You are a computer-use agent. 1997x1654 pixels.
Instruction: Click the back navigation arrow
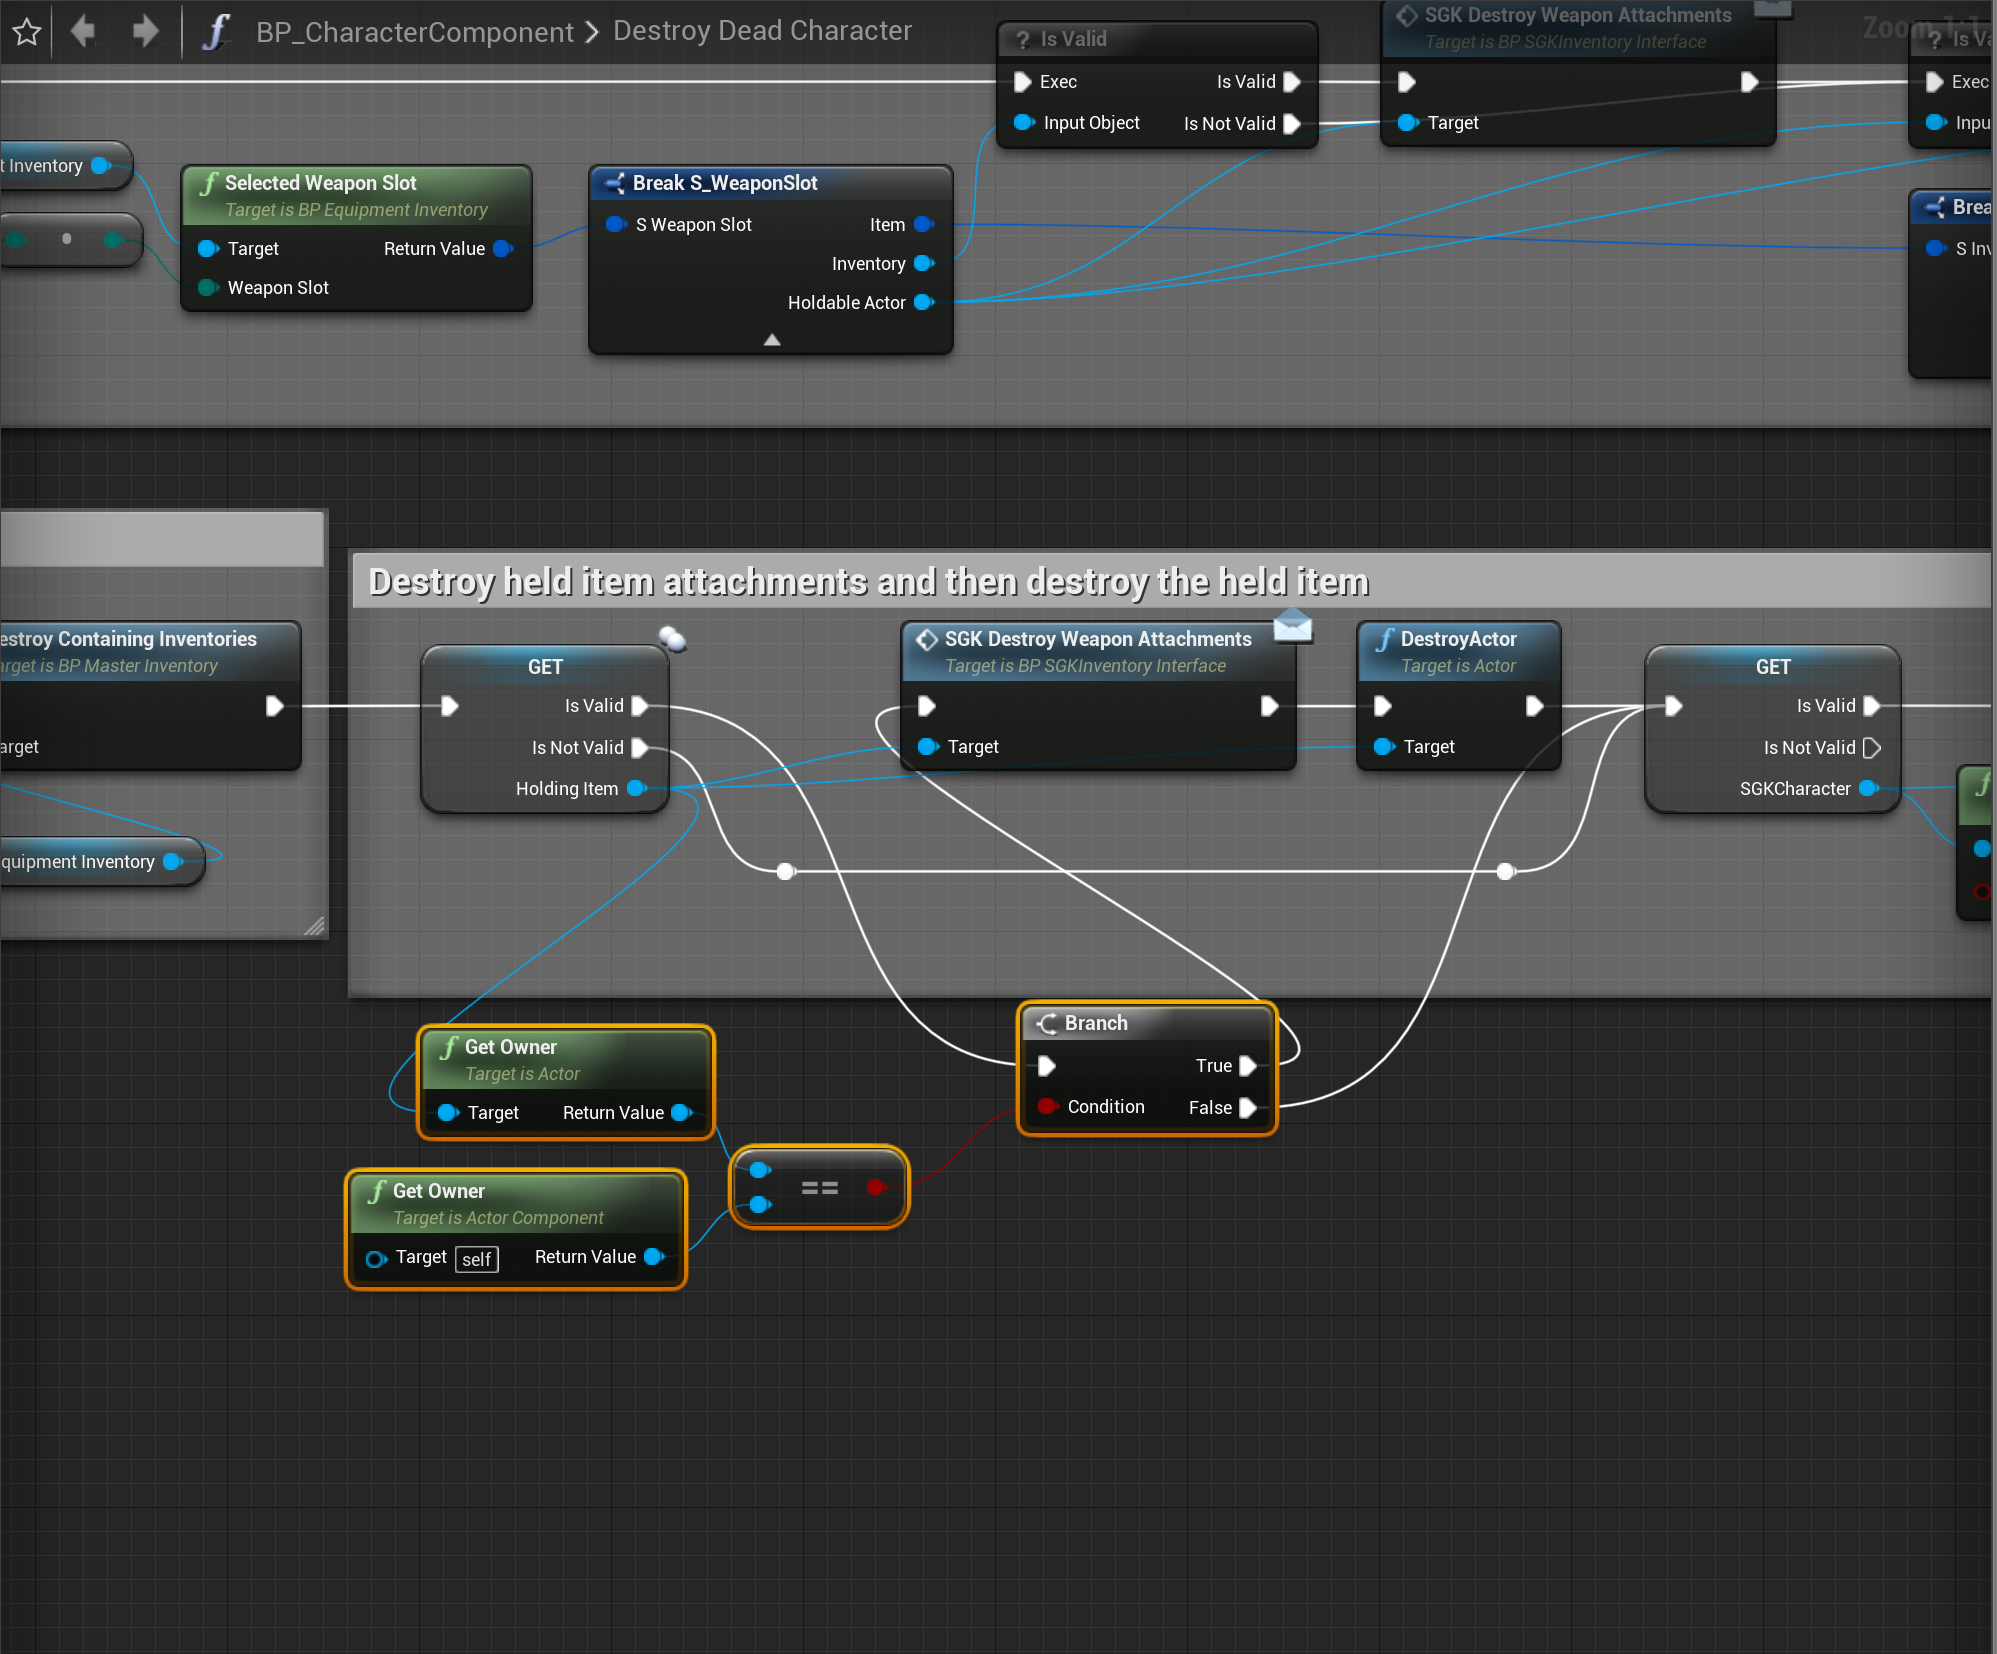click(x=83, y=31)
